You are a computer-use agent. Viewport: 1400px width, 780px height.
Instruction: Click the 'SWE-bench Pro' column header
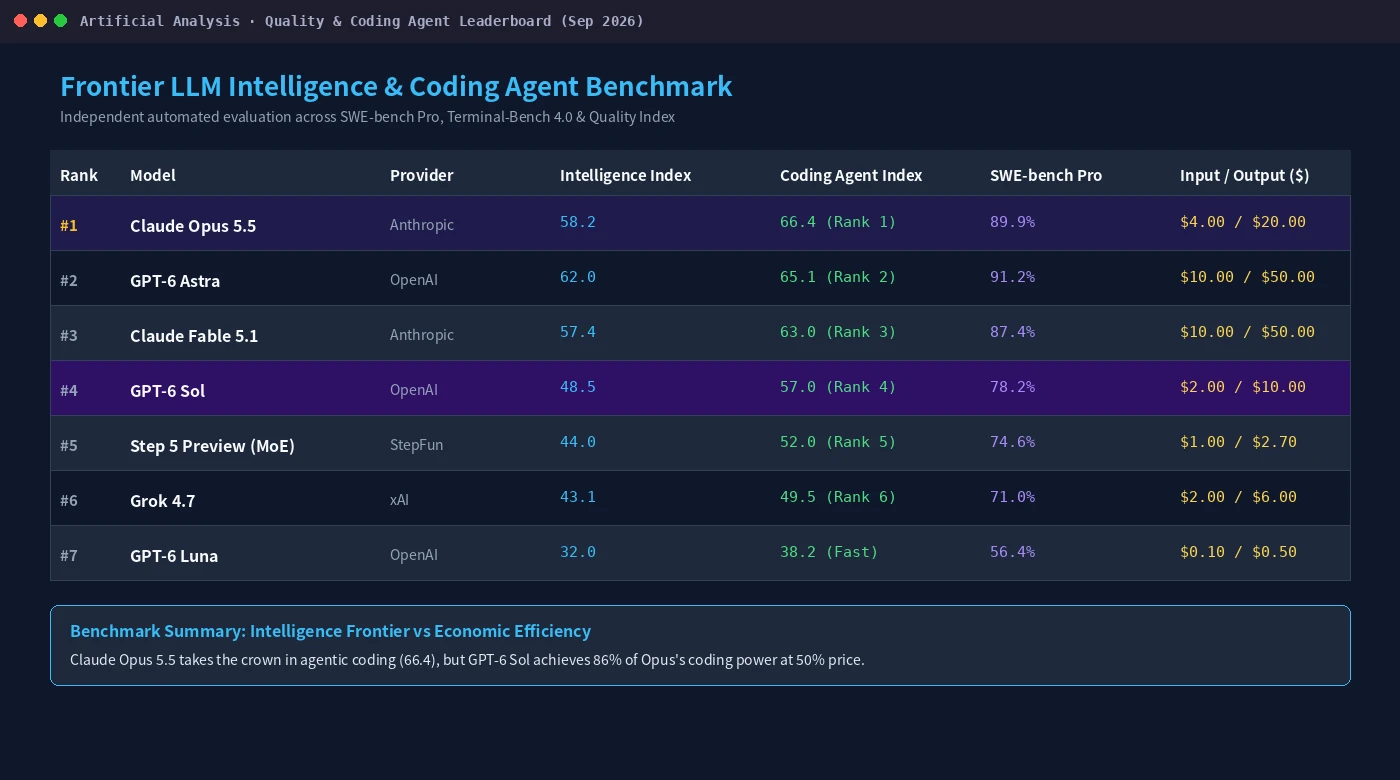[x=1046, y=175]
